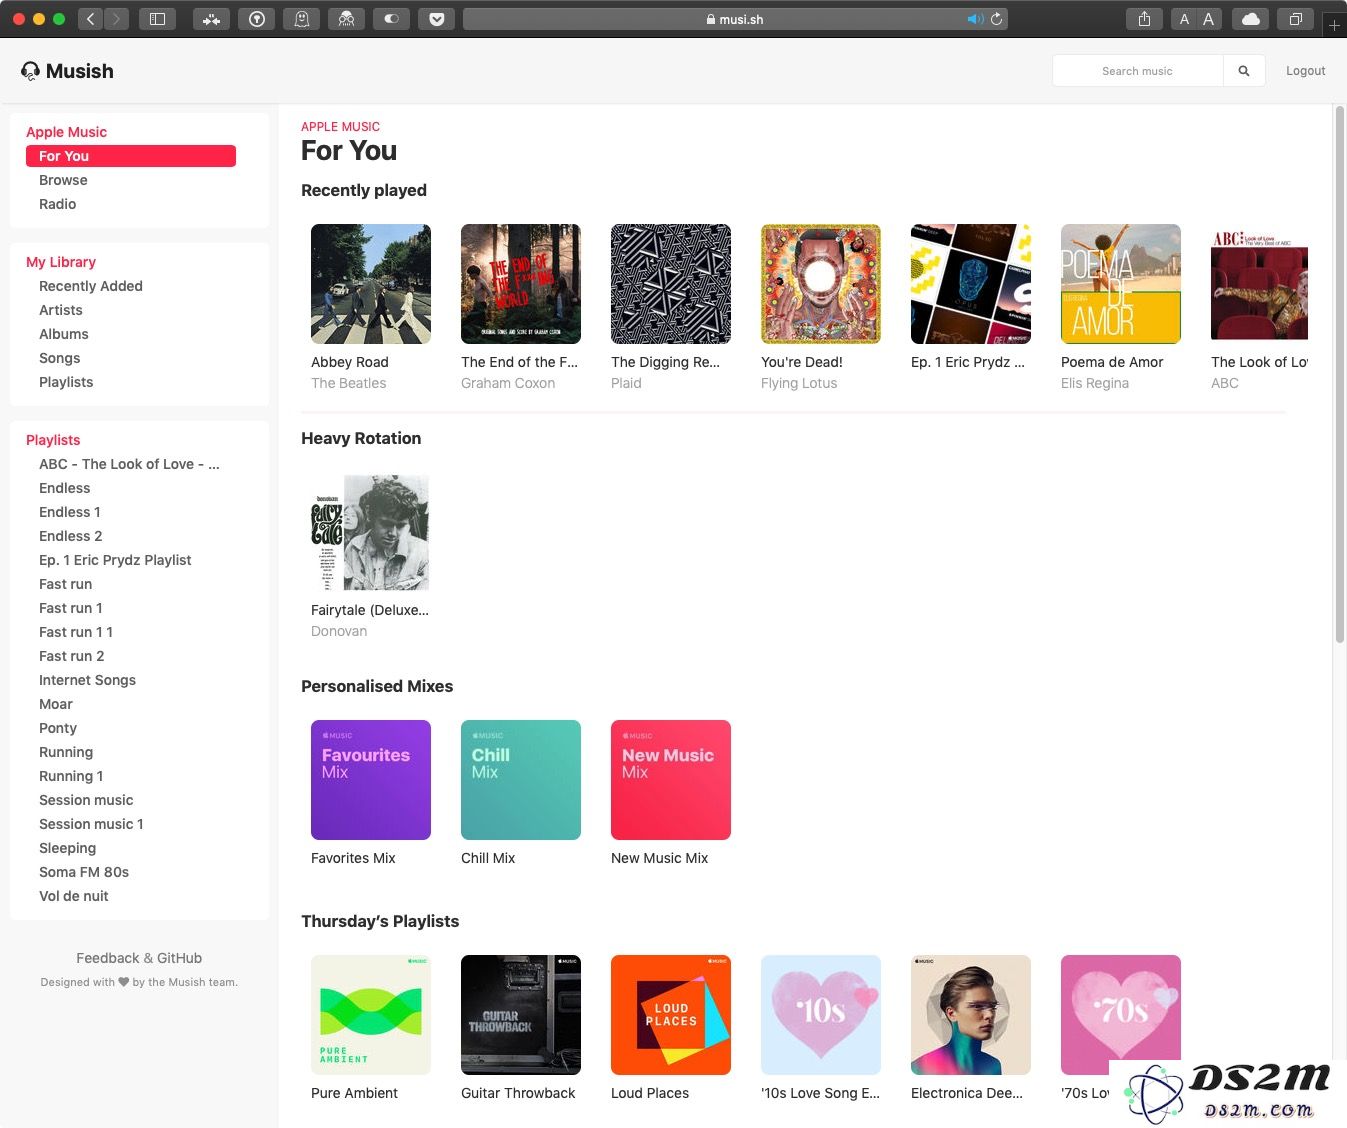Open the Safari share menu
This screenshot has width=1347, height=1128.
coord(1144,18)
